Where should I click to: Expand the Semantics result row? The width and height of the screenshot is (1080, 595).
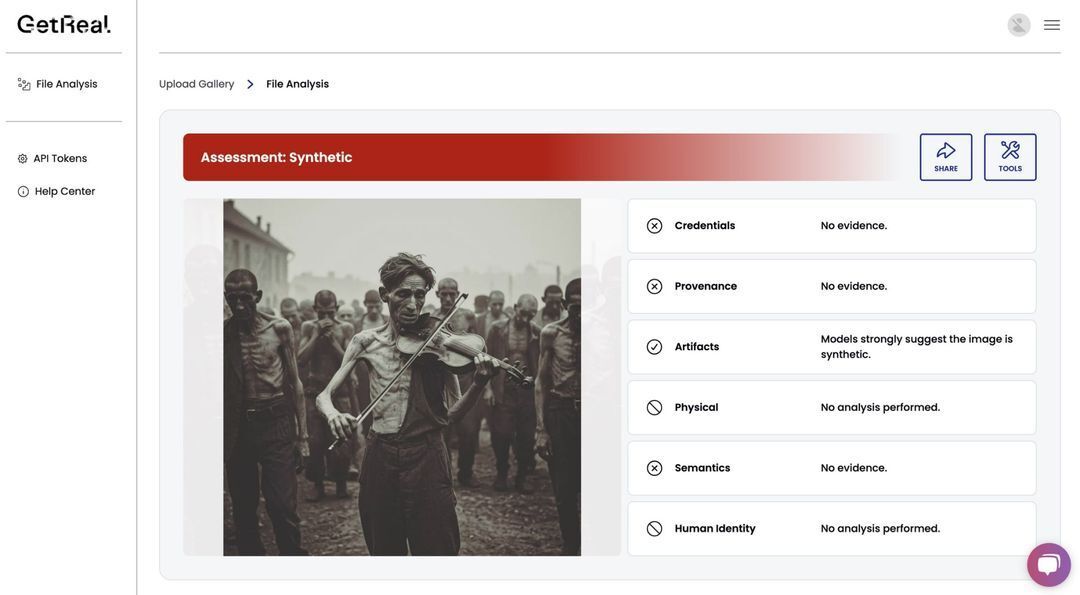pos(831,468)
